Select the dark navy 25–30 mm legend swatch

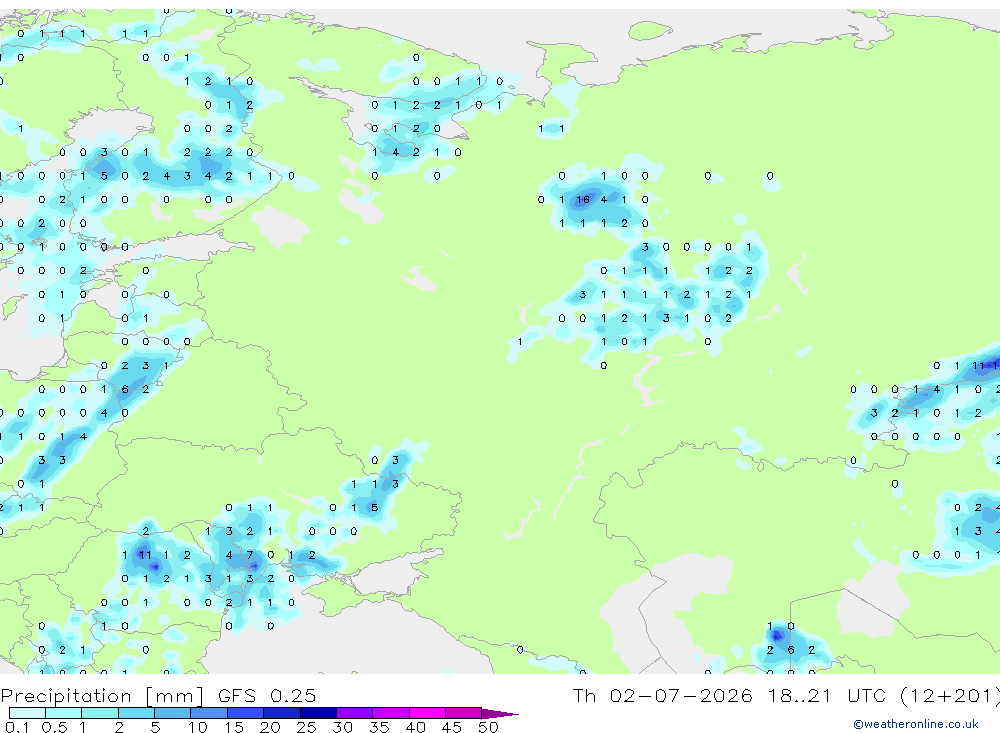tap(318, 713)
